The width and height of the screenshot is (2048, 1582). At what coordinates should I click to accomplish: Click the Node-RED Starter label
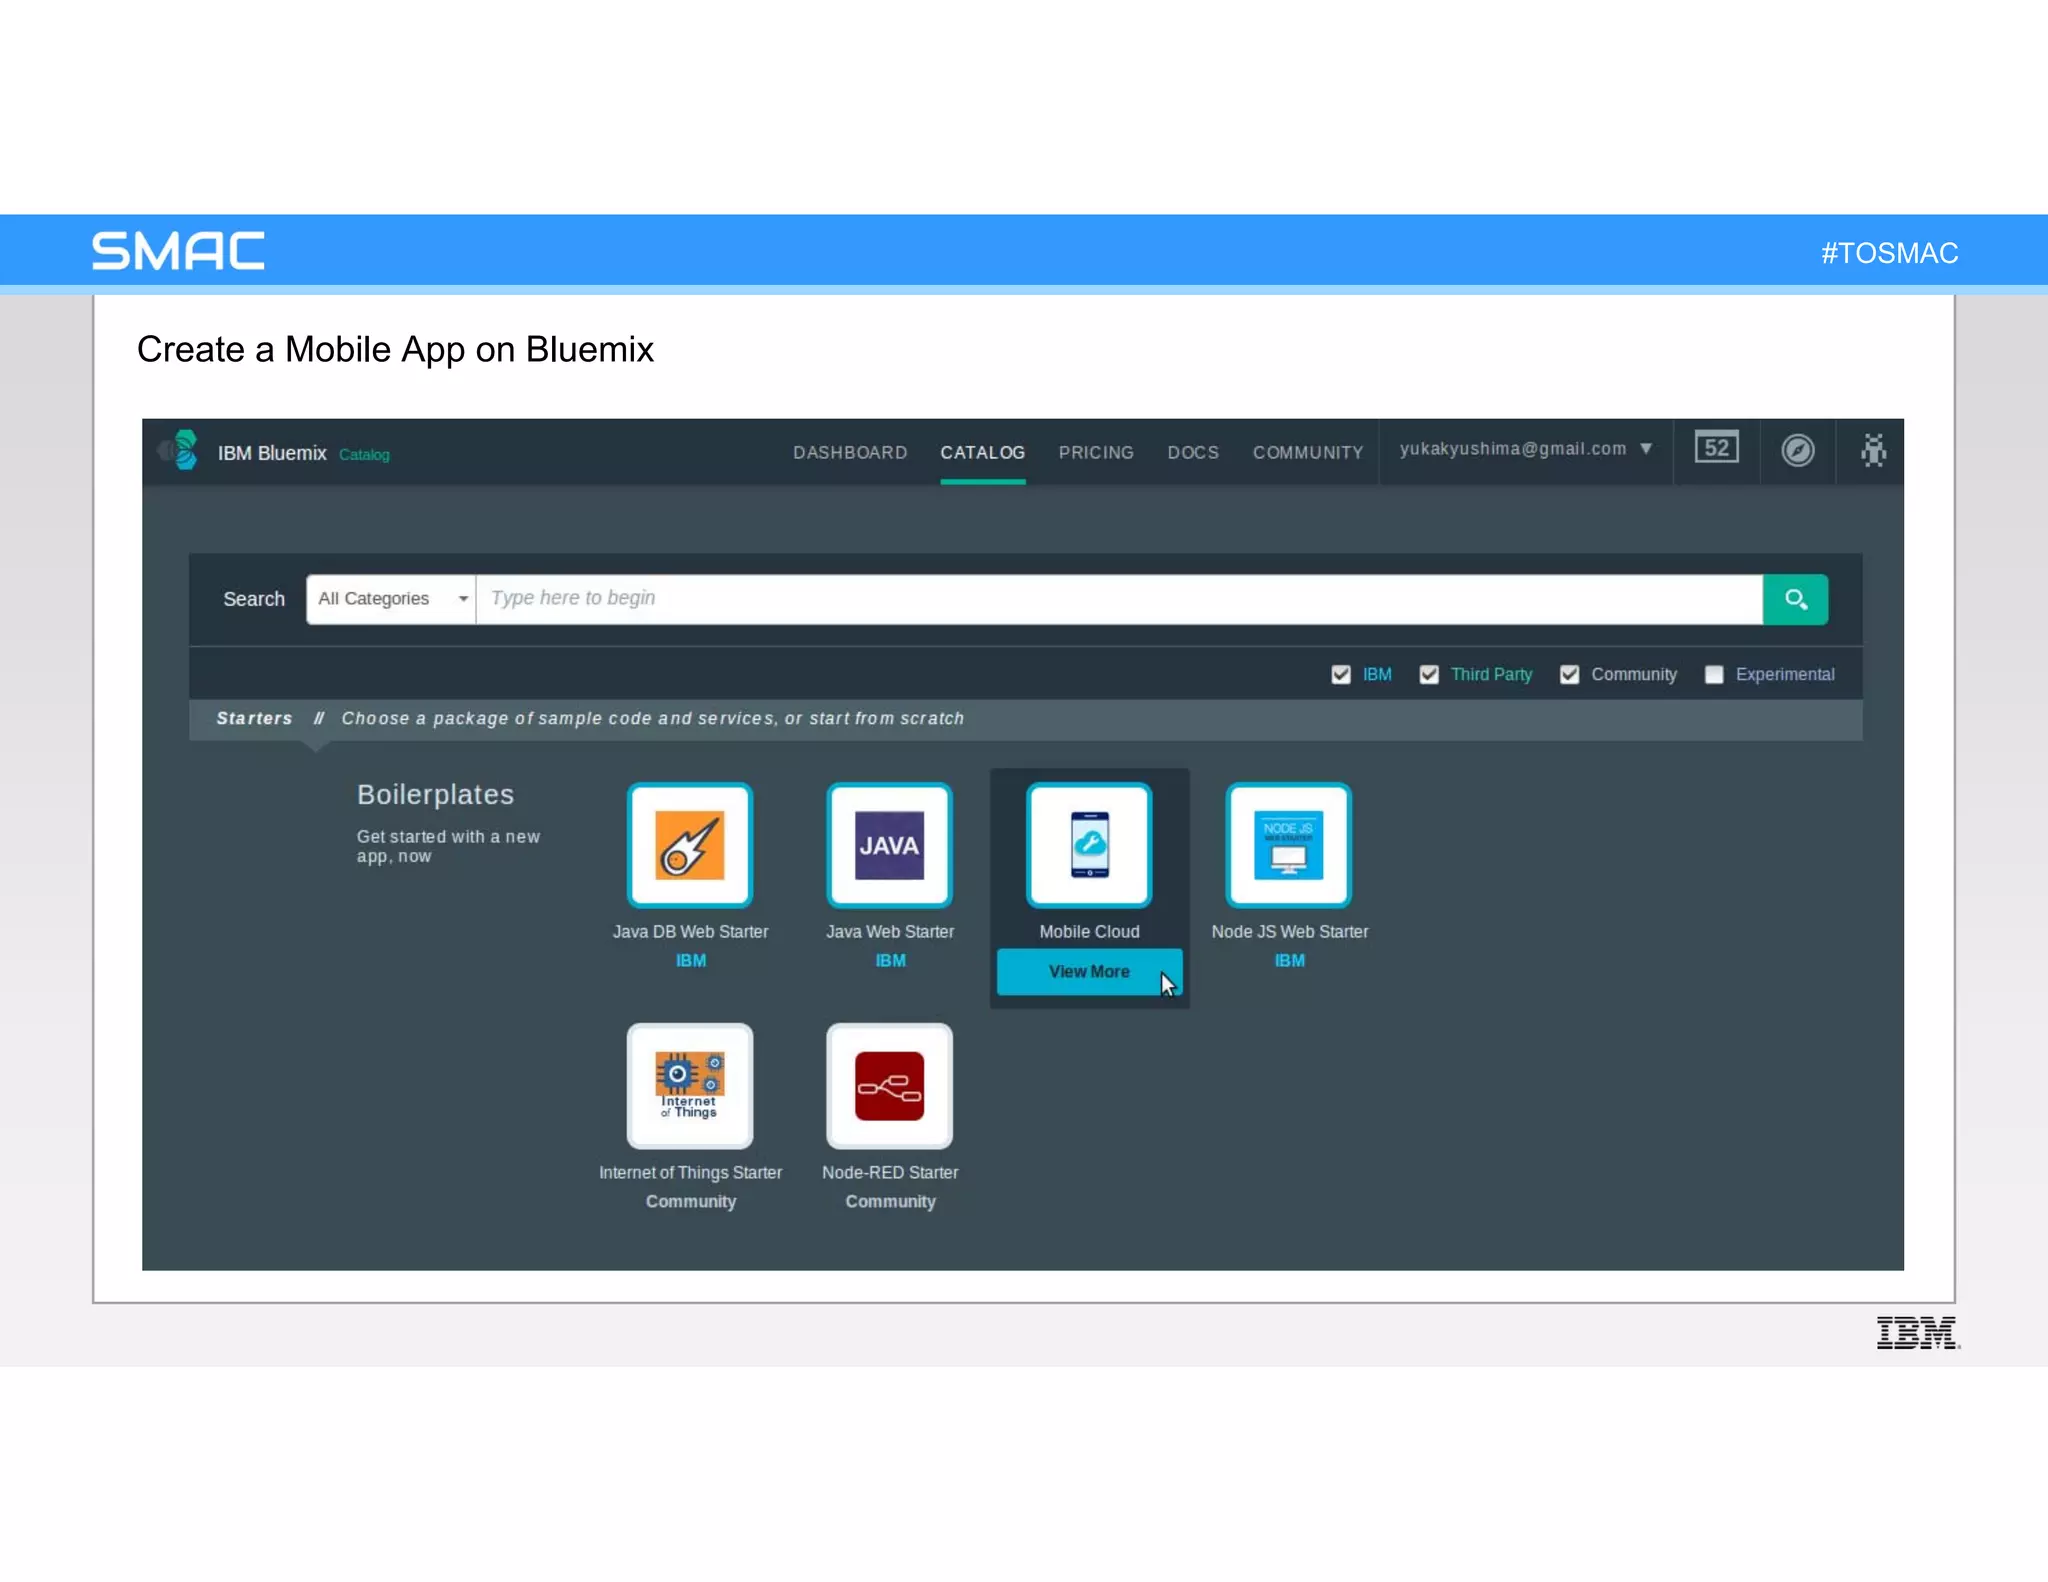890,1172
